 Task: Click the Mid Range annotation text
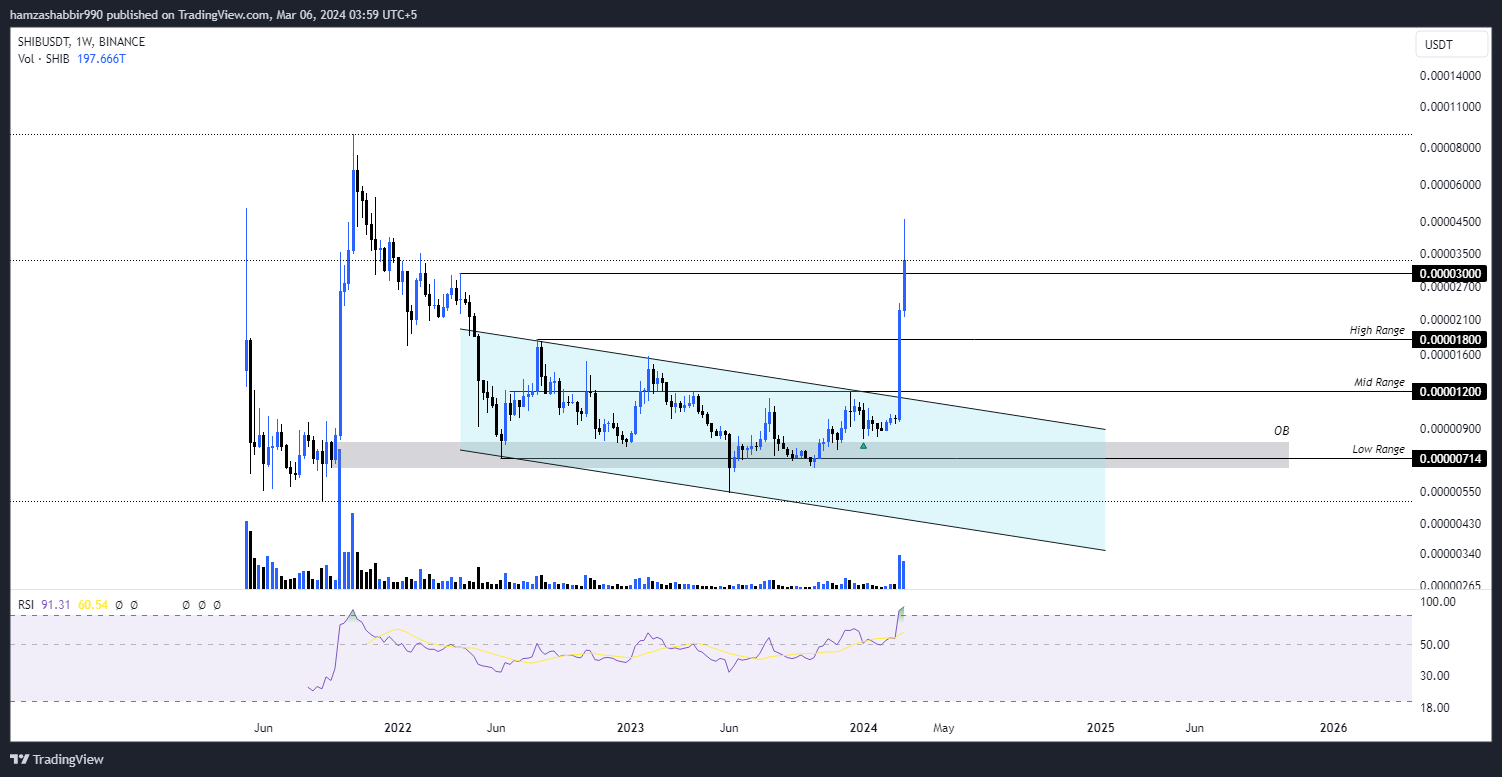[x=1379, y=382]
